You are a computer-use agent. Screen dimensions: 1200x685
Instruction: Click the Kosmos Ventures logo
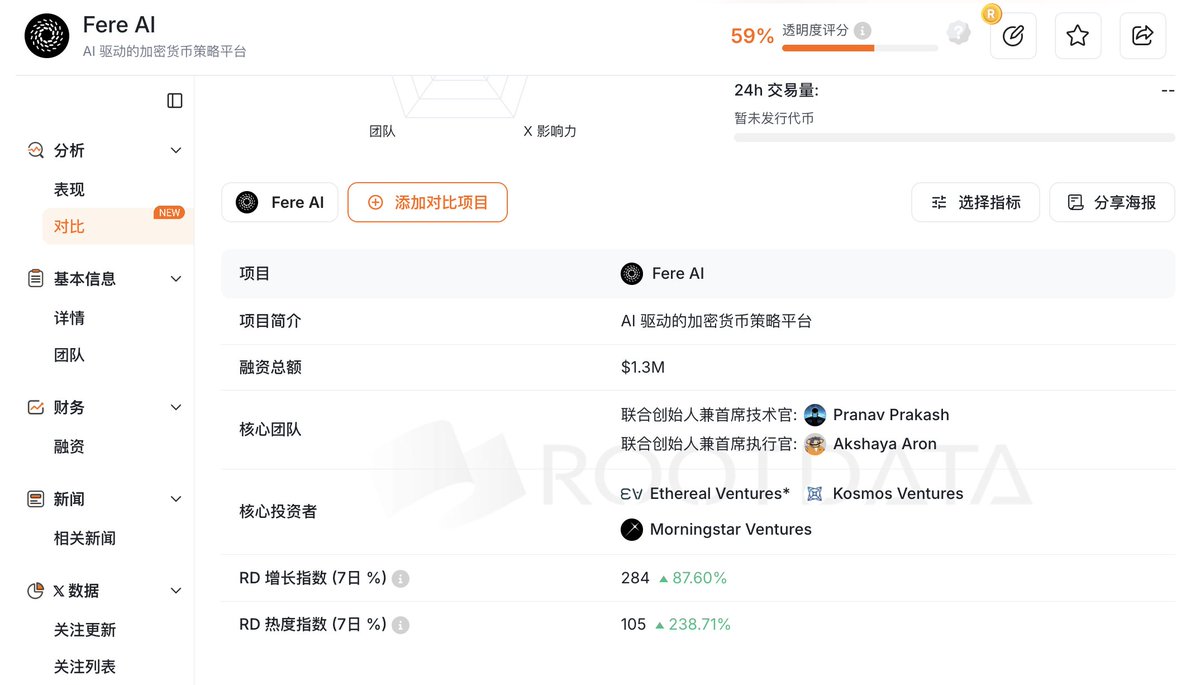point(815,494)
